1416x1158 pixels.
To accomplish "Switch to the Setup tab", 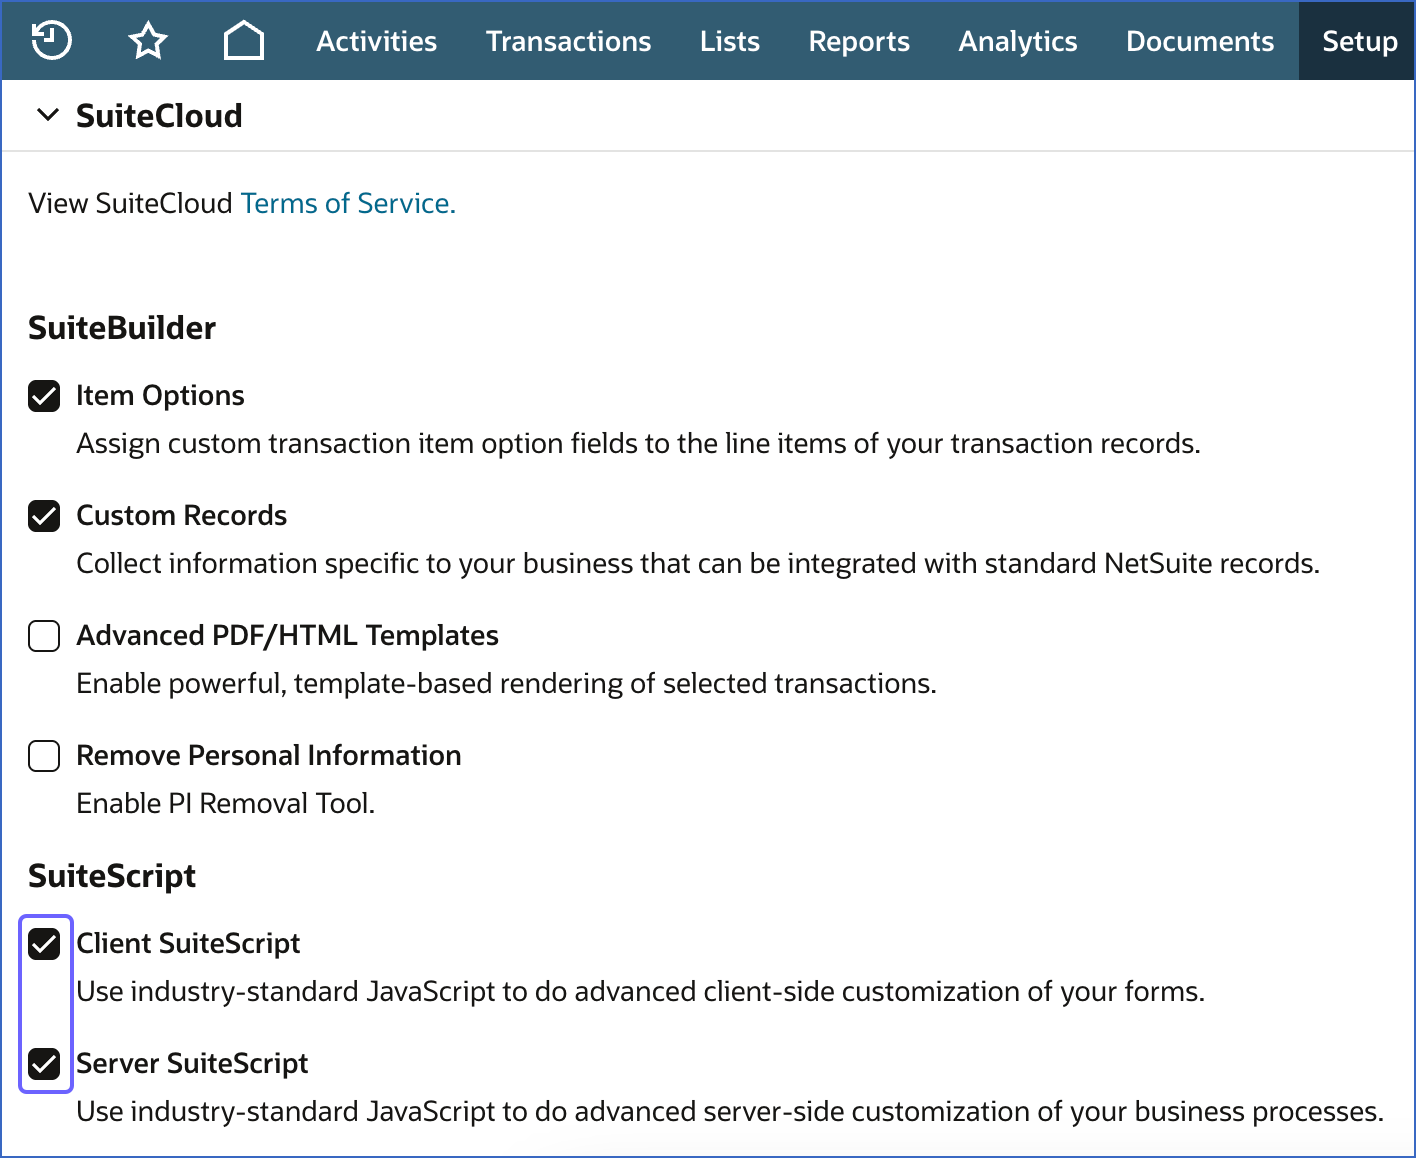I will tap(1358, 41).
